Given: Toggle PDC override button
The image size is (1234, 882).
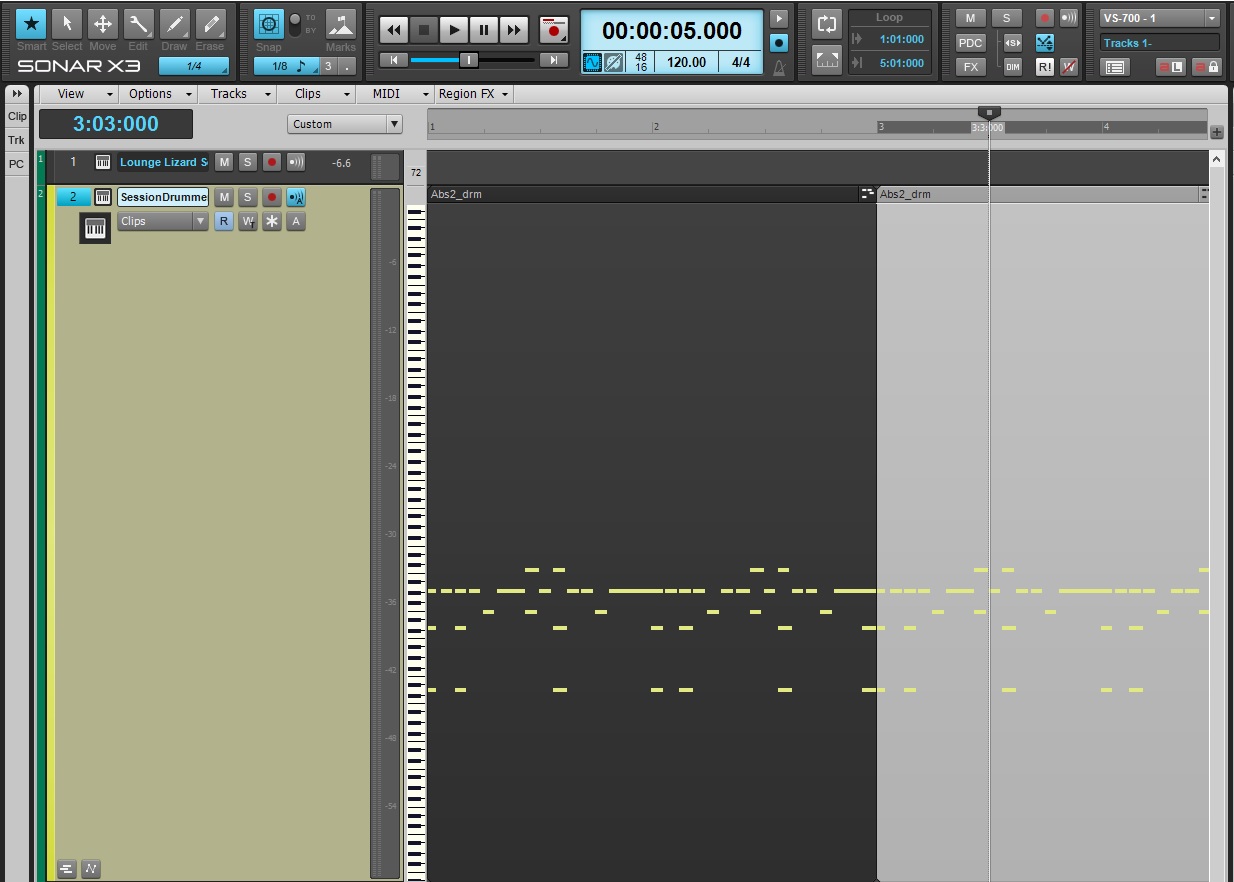Looking at the screenshot, I should coord(970,42).
